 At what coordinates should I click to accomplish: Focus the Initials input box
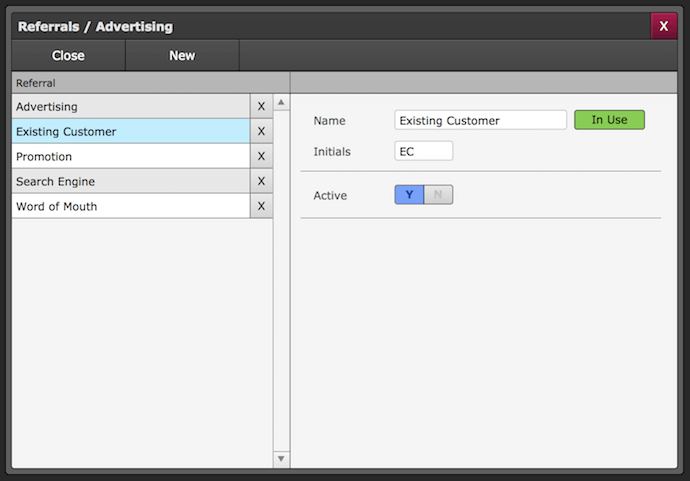point(423,151)
